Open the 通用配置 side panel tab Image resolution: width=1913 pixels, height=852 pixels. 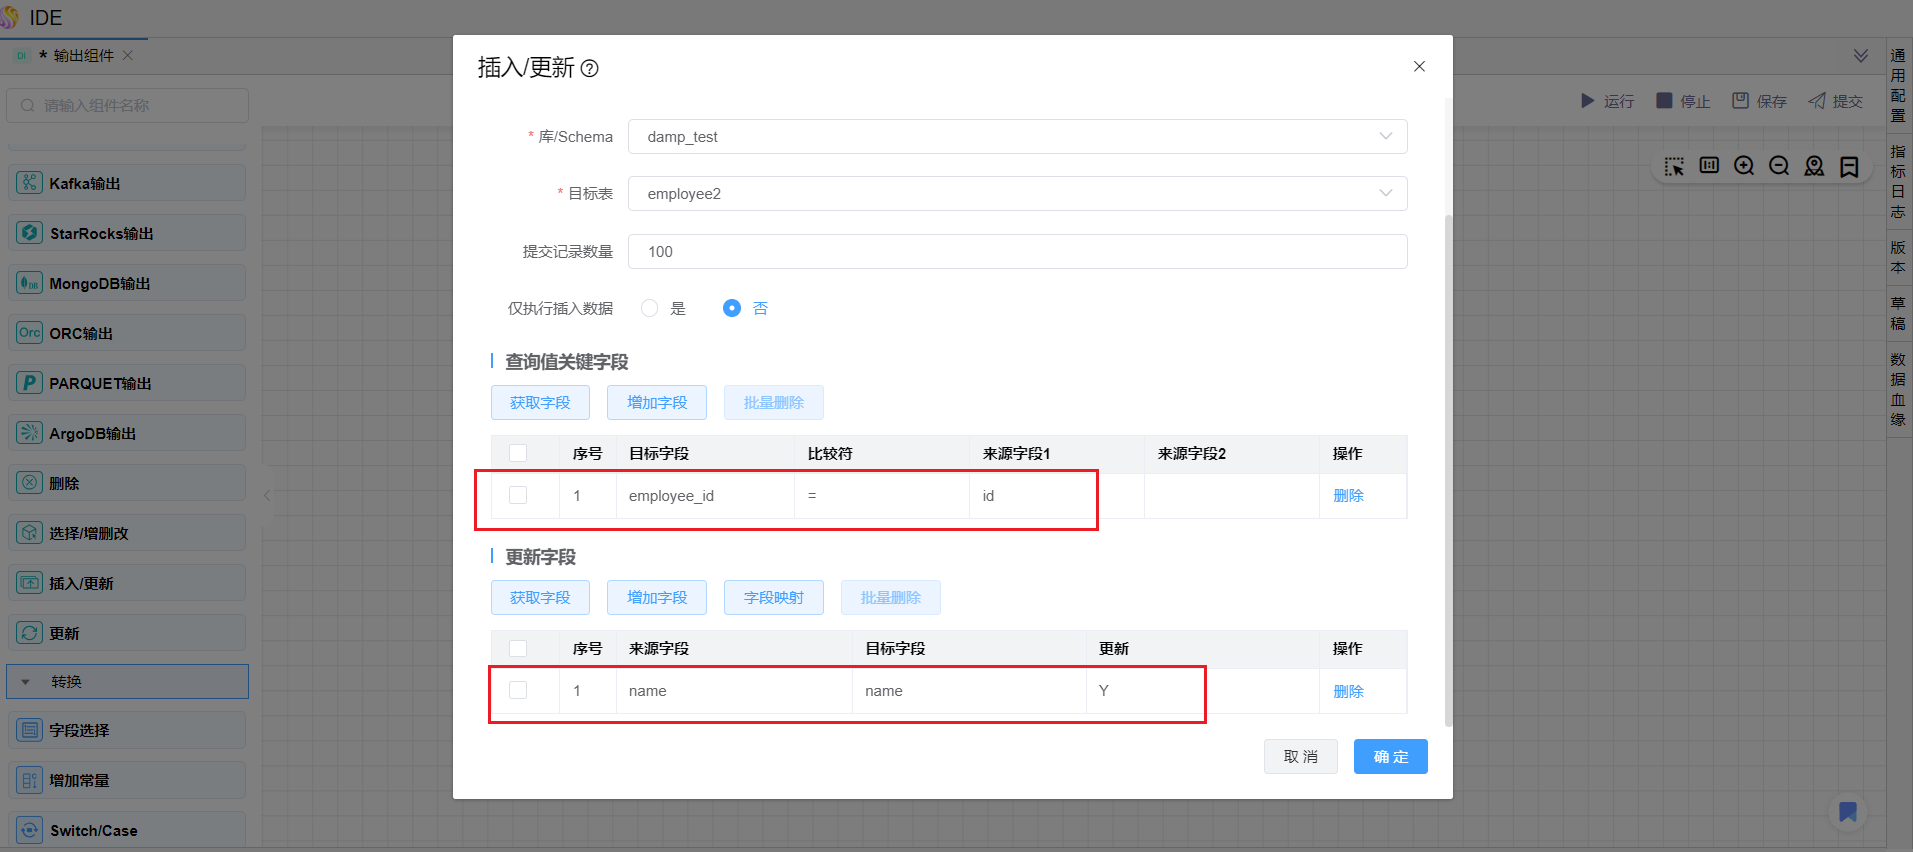1898,86
